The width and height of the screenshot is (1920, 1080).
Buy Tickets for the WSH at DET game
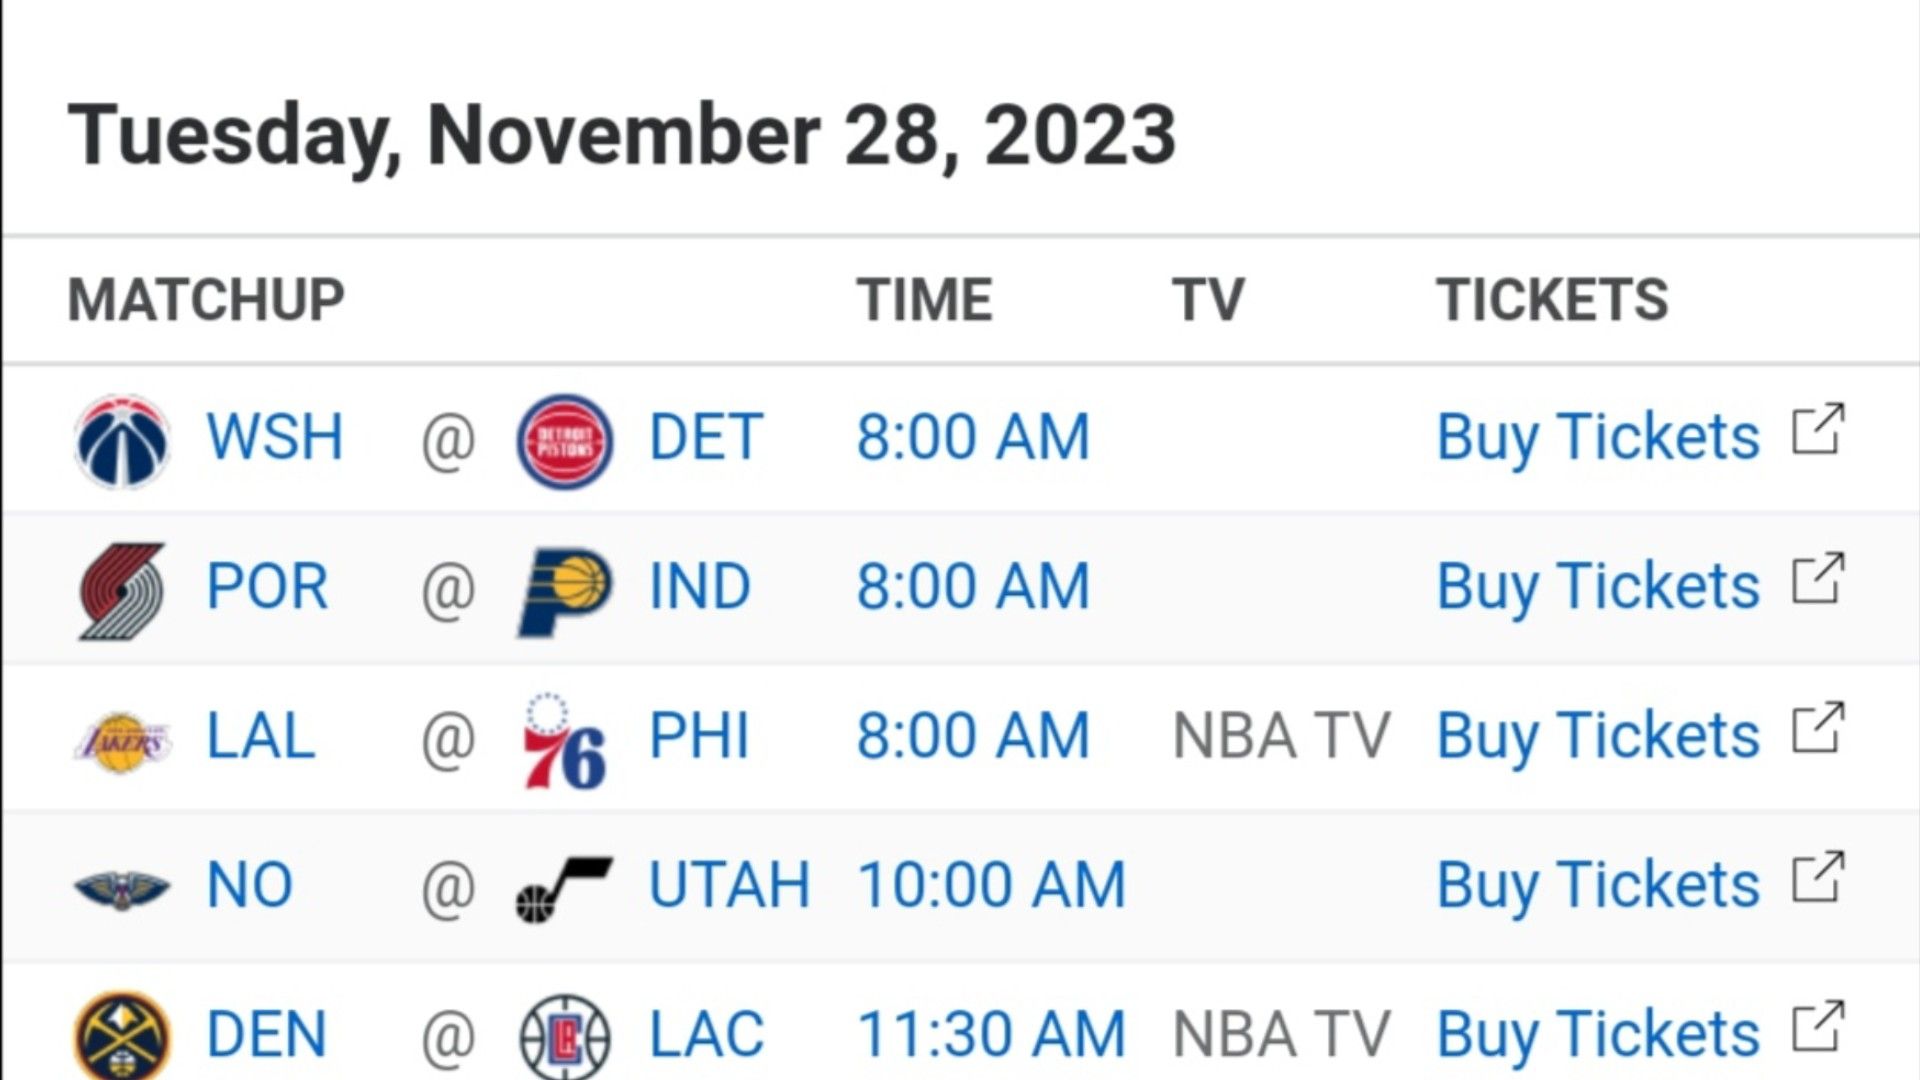1597,438
